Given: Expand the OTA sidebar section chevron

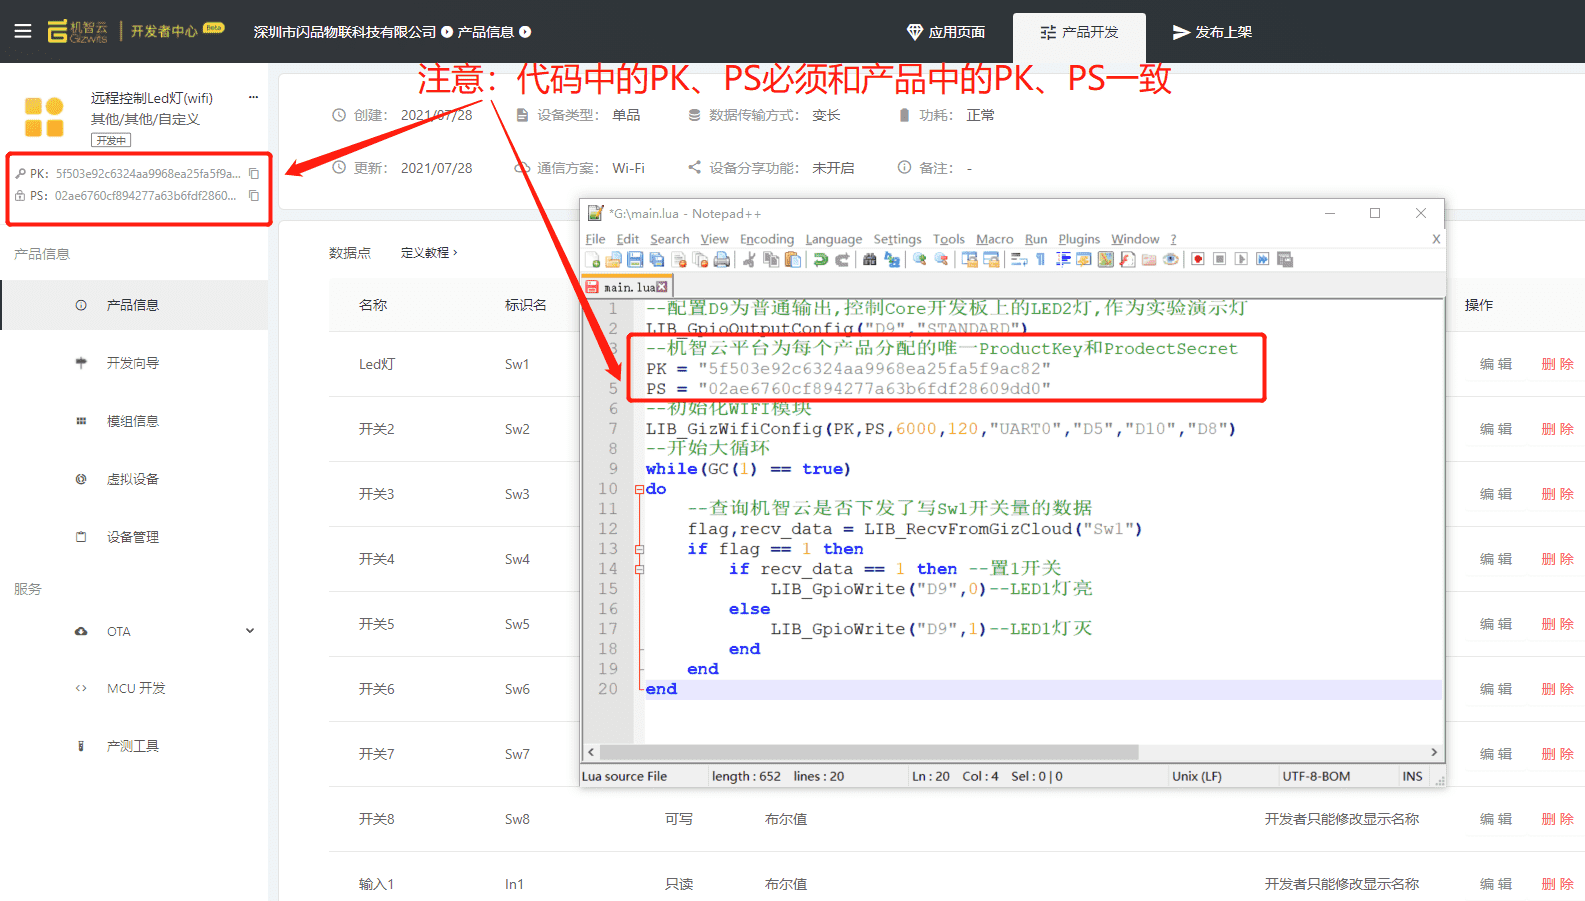Looking at the screenshot, I should coord(250,631).
